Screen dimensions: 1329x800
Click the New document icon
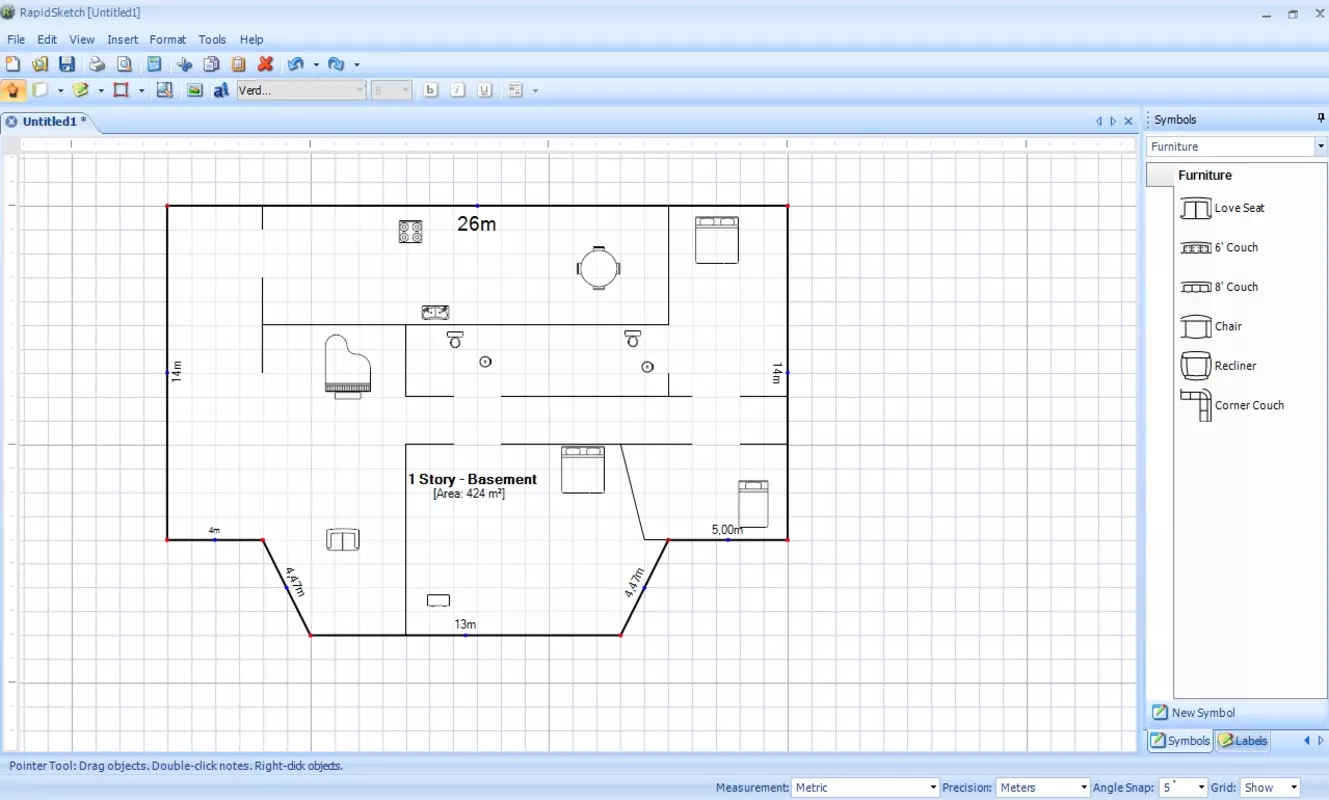click(x=13, y=64)
